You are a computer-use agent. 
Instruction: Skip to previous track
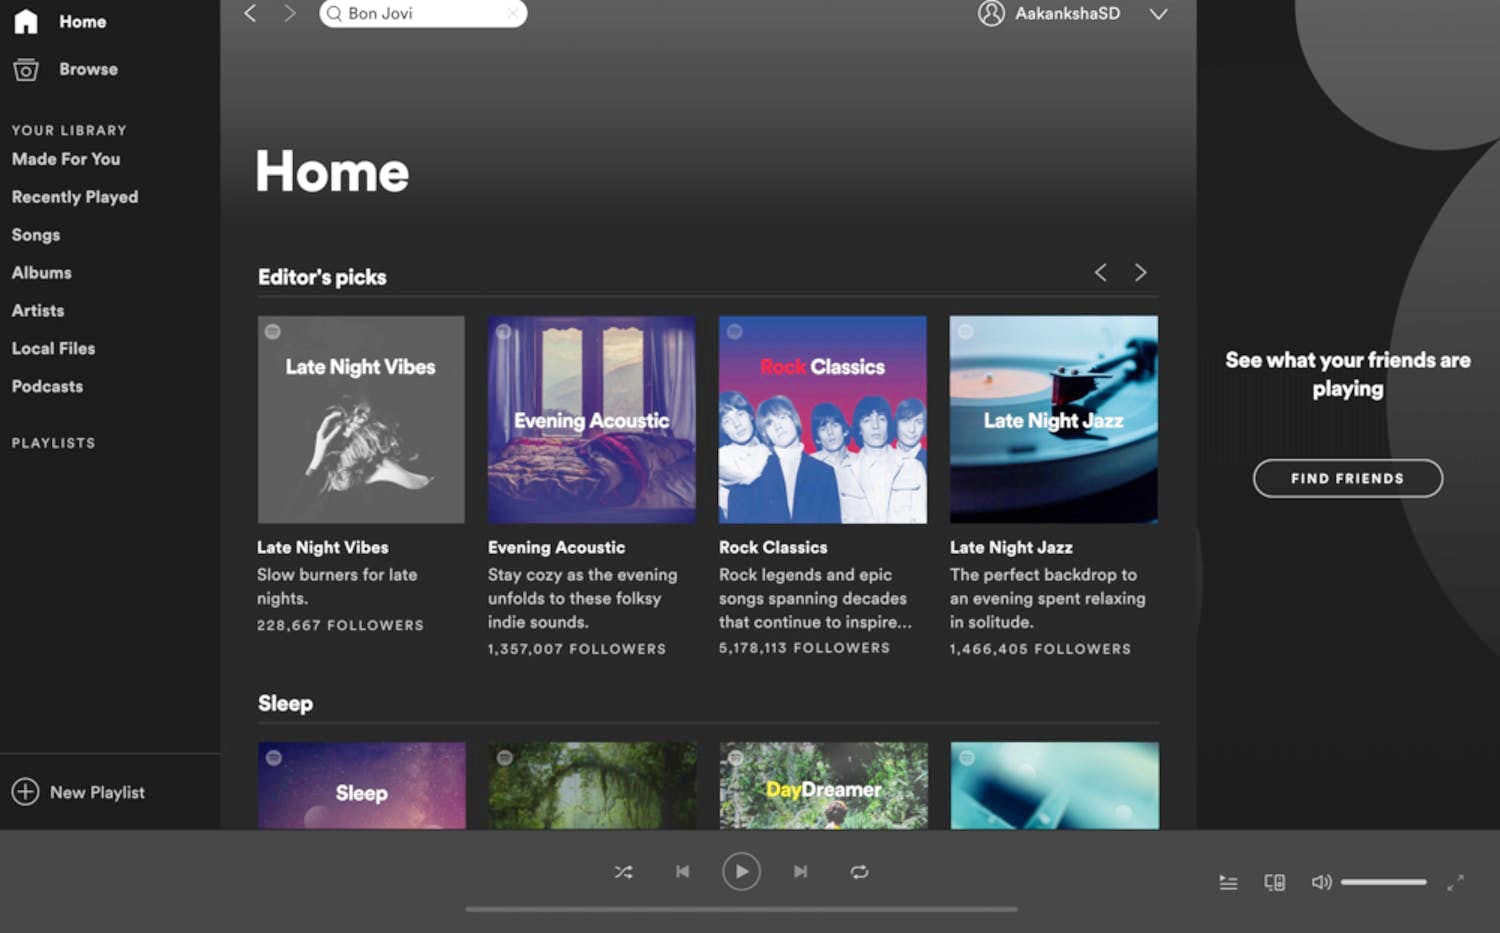(x=682, y=872)
